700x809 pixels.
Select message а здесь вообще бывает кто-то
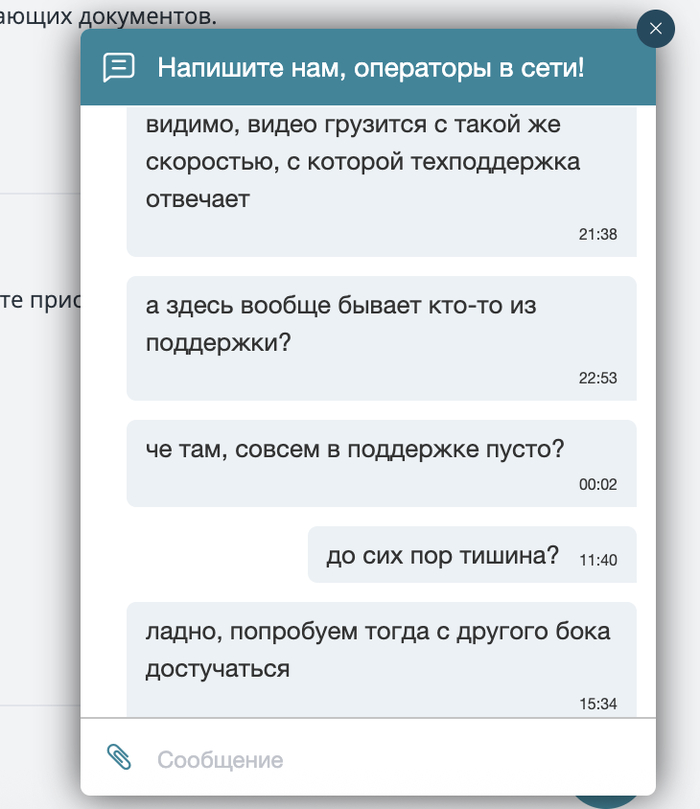pos(340,324)
